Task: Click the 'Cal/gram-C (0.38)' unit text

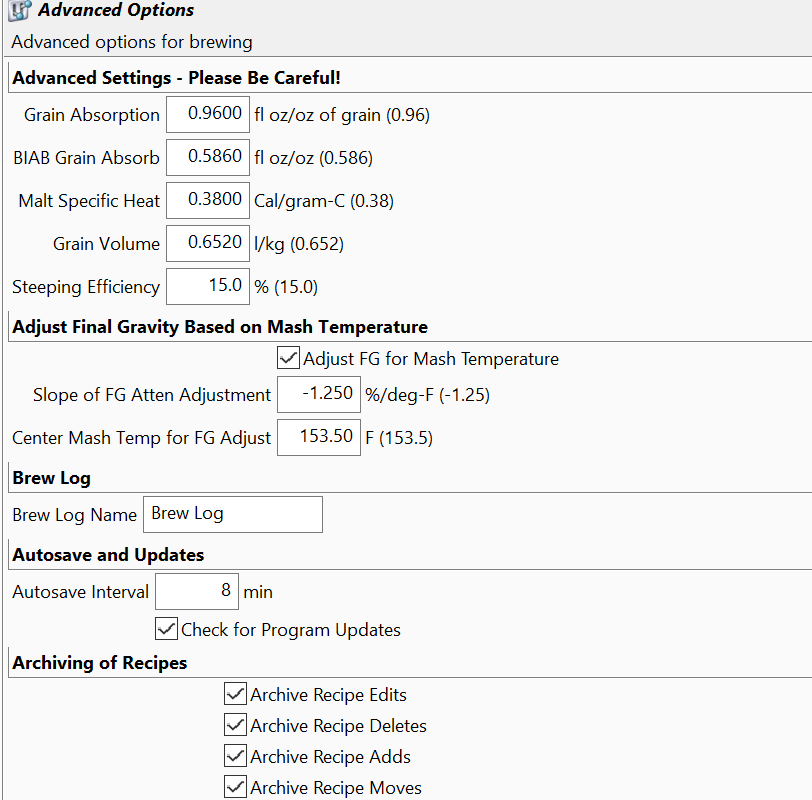Action: pyautogui.click(x=324, y=201)
